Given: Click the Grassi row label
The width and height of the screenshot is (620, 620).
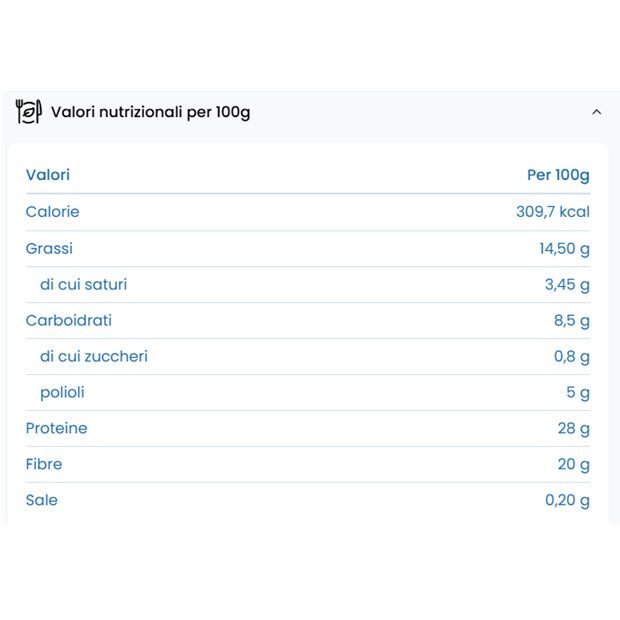Looking at the screenshot, I should (x=49, y=248).
